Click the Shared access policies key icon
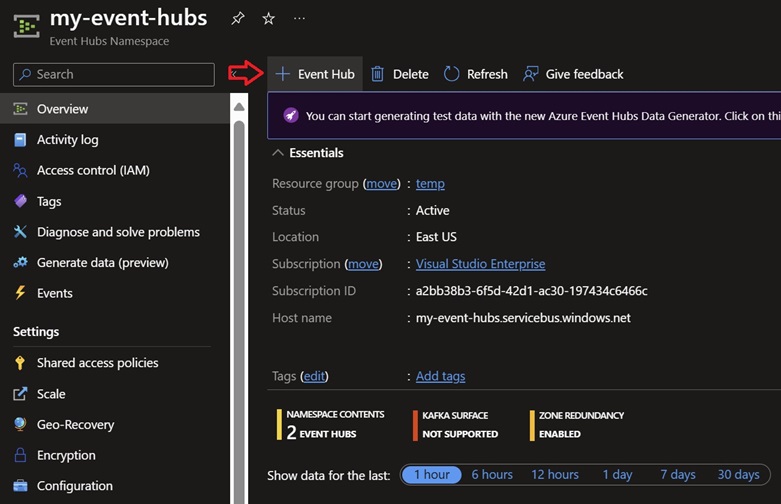Screen dimensions: 781x504 [x=20, y=363]
